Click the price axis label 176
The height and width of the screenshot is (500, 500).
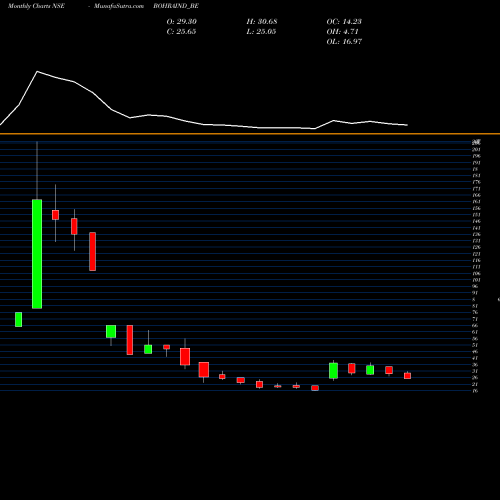476,182
